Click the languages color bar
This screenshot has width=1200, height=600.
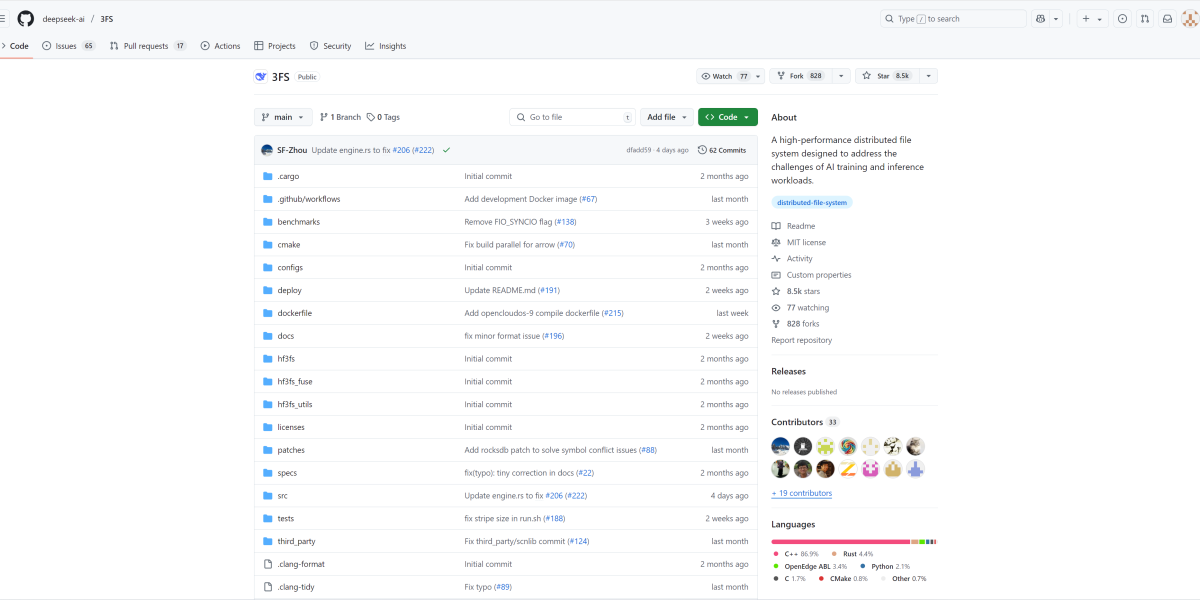click(x=854, y=541)
